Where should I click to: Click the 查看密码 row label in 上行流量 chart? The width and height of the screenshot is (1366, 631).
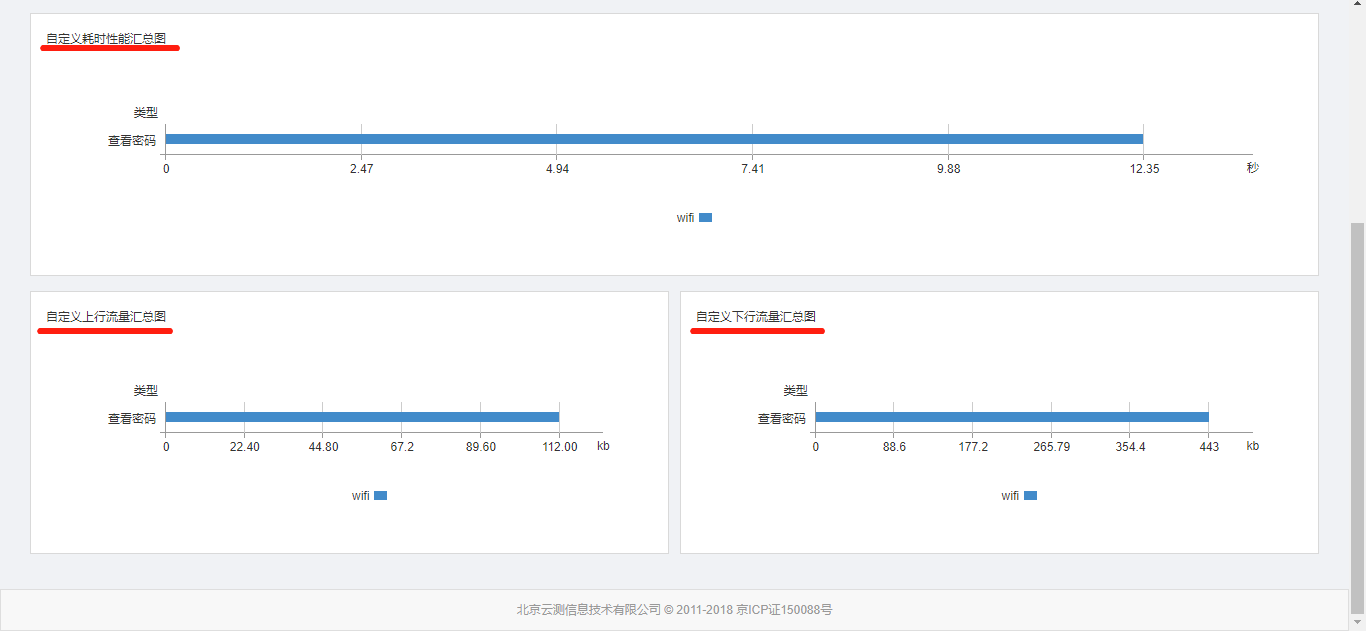[132, 419]
